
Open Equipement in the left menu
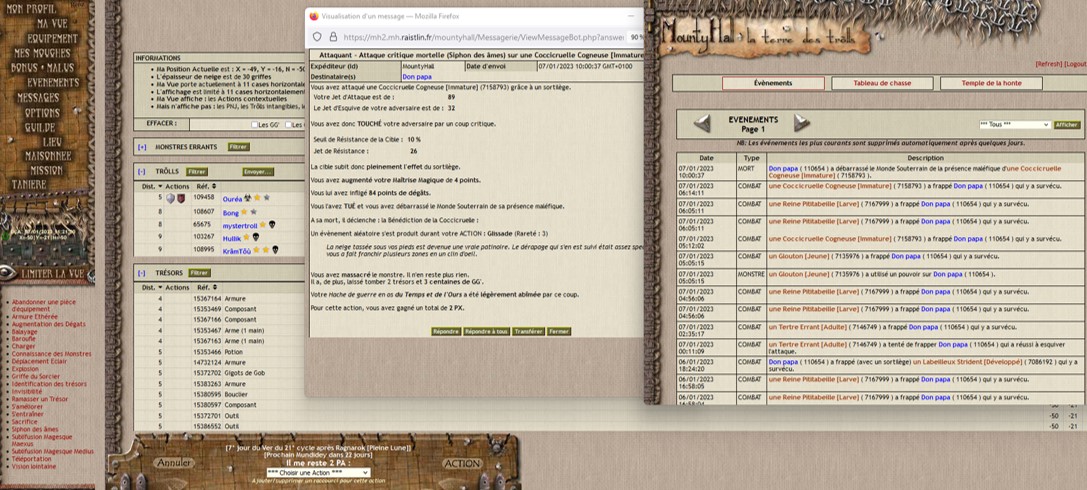[x=52, y=38]
